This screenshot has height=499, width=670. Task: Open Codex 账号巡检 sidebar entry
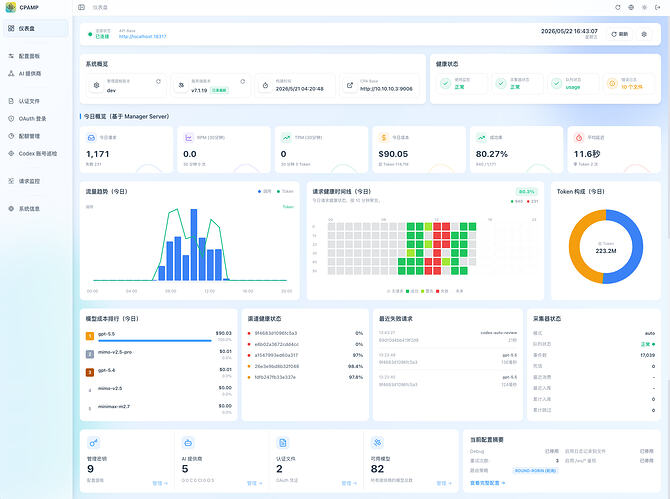pyautogui.click(x=36, y=154)
